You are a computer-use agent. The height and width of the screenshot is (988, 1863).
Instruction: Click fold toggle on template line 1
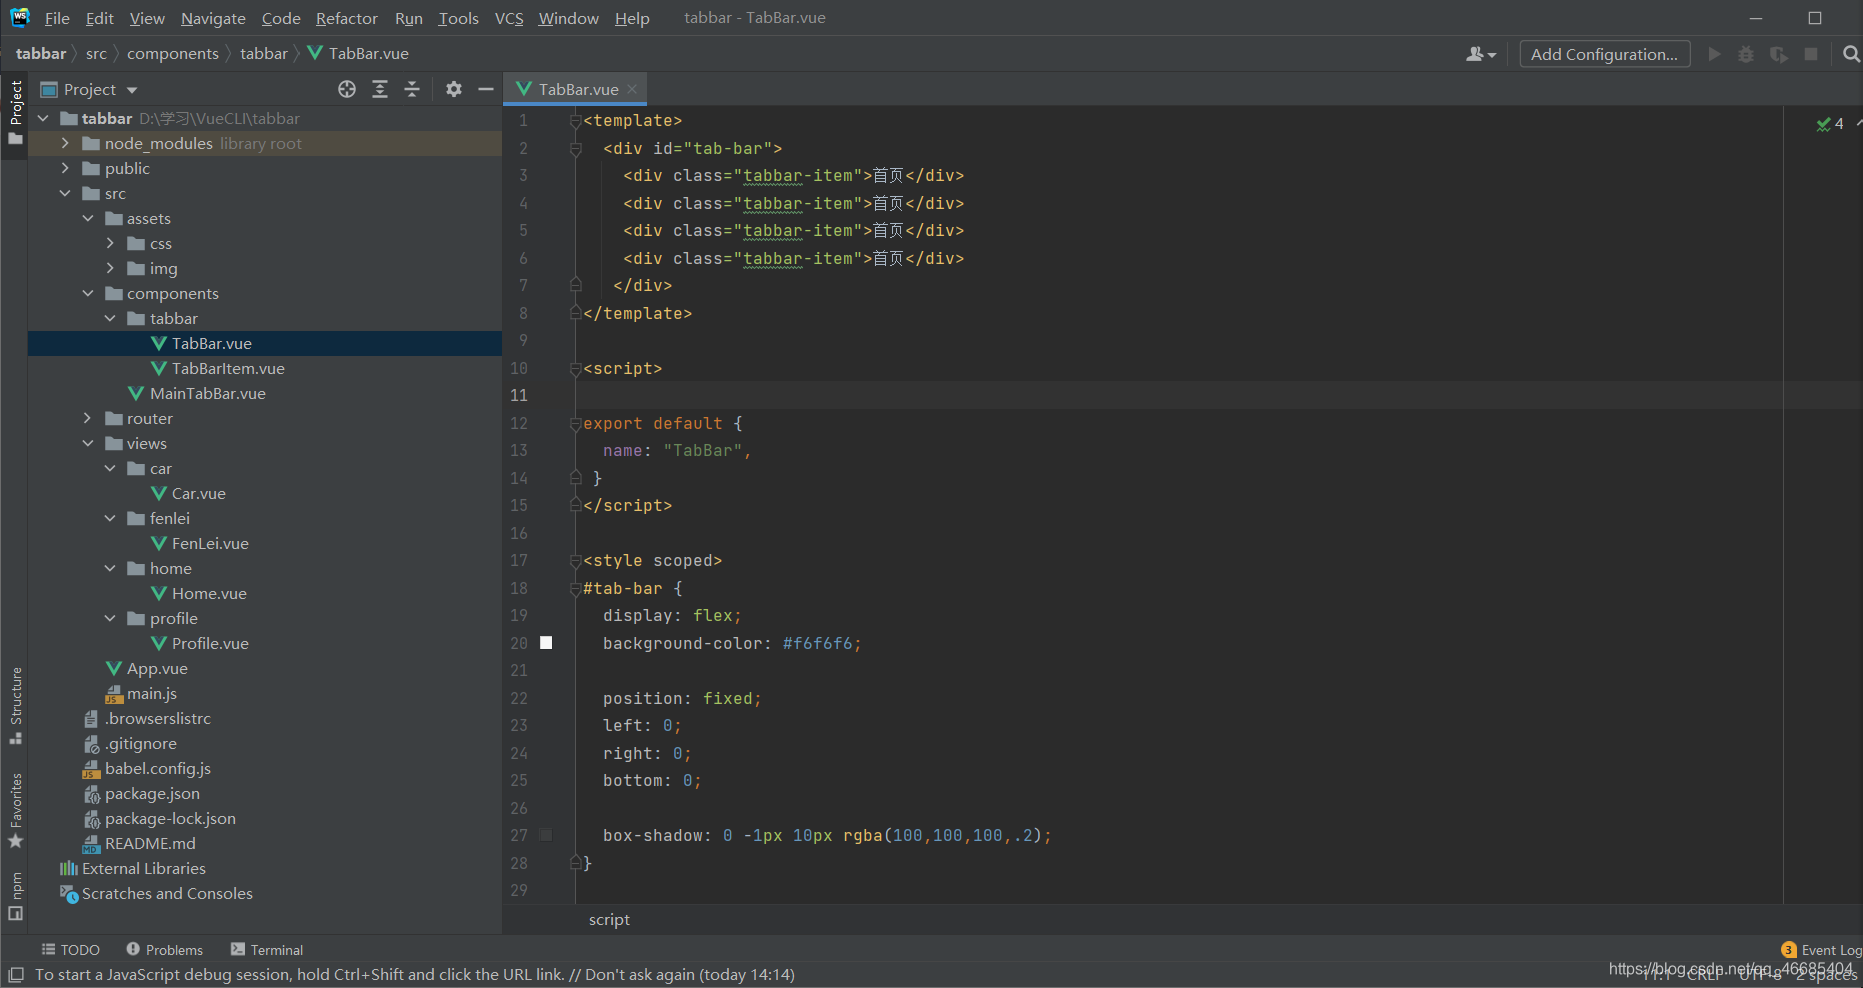coord(576,121)
